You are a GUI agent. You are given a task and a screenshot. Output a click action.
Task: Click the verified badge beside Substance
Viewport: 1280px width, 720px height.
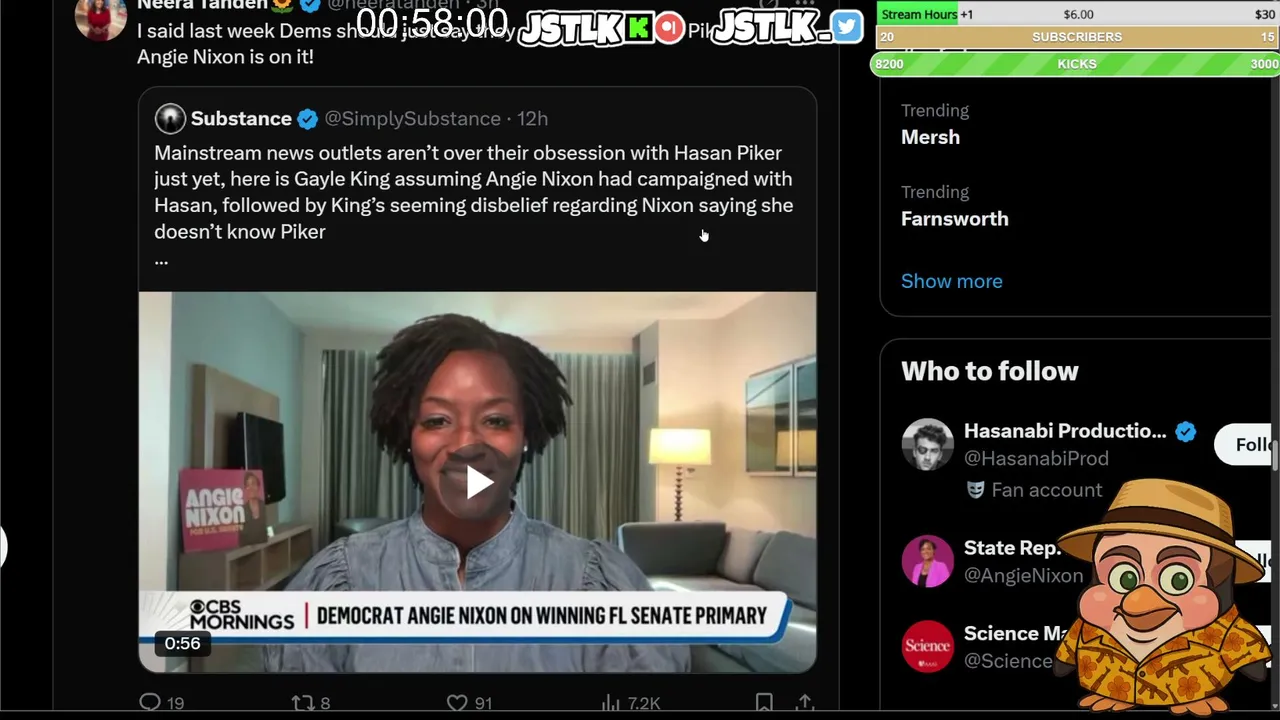coord(308,119)
